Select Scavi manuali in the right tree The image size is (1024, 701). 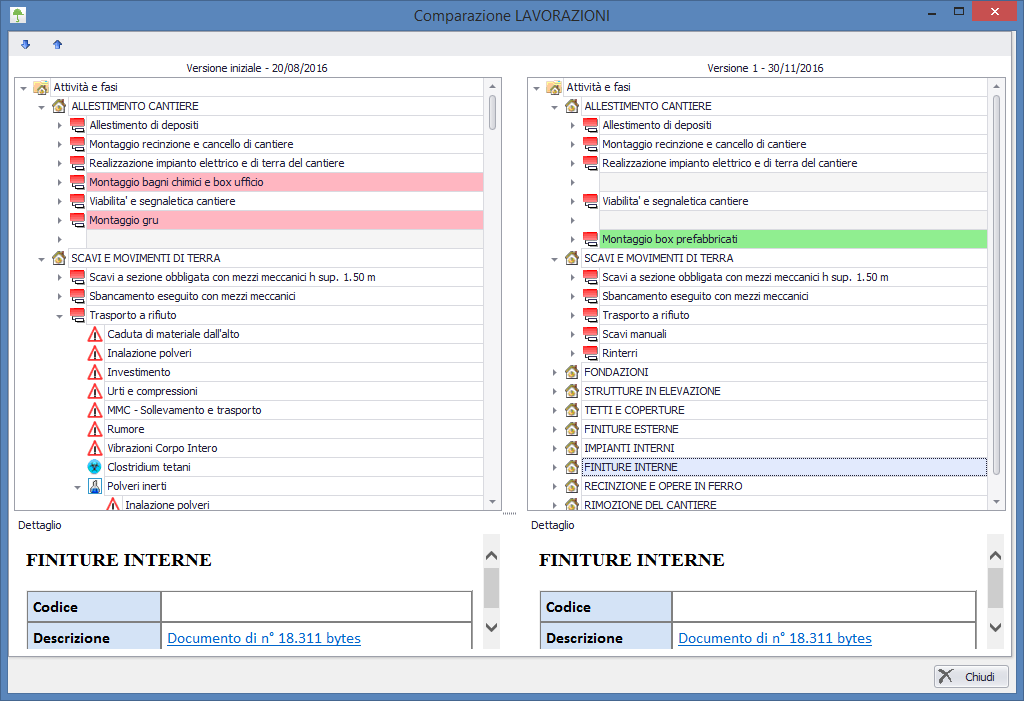click(x=634, y=334)
